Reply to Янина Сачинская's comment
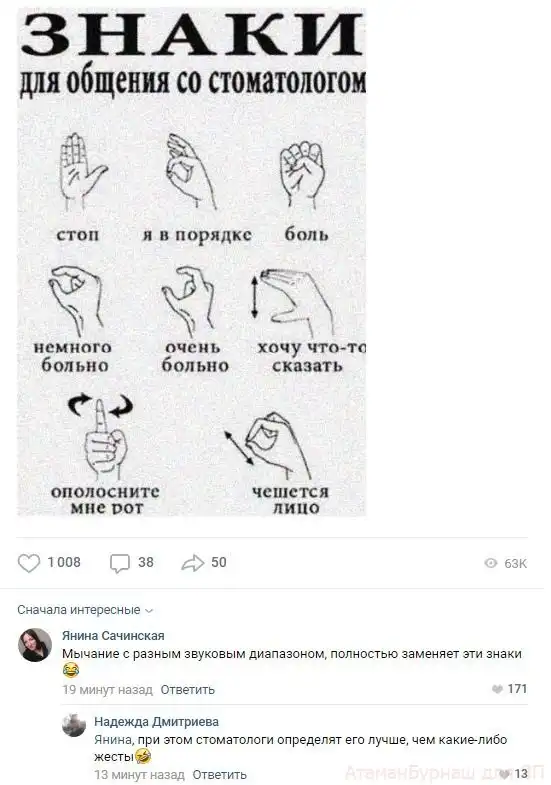Image resolution: width=551 pixels, height=785 pixels. point(187,689)
